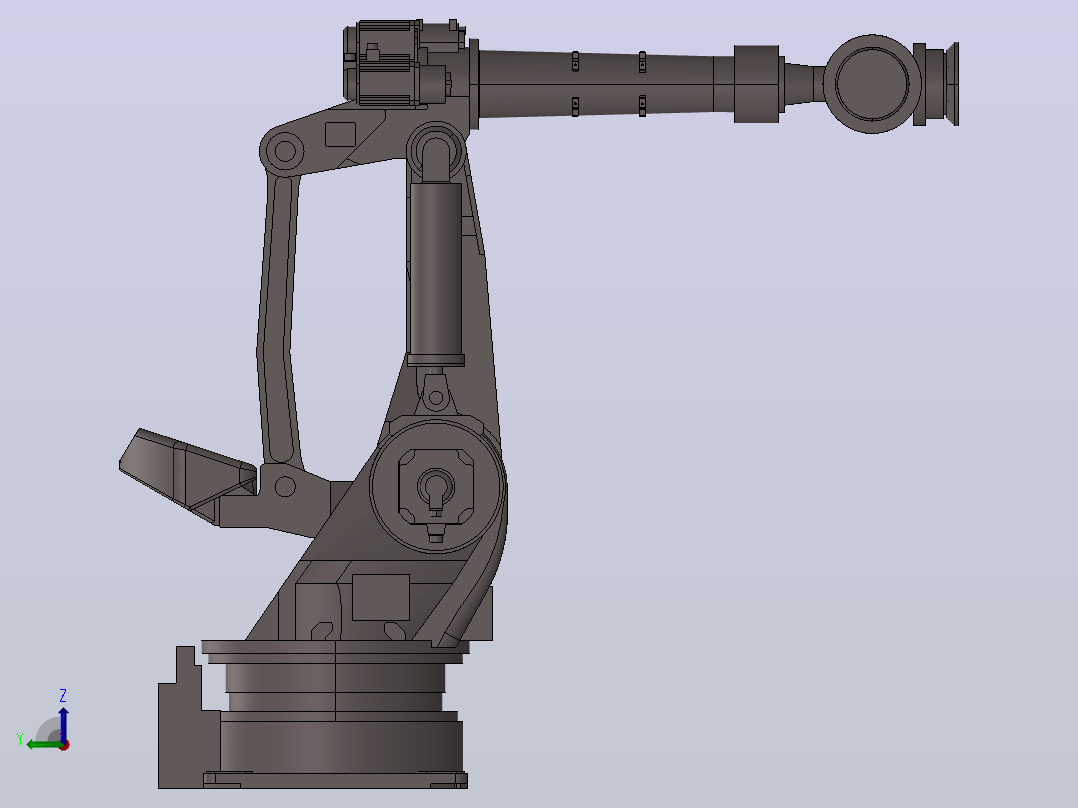This screenshot has height=808, width=1078.
Task: Click the green Y axis arrow of the triad
Action: (x=43, y=745)
